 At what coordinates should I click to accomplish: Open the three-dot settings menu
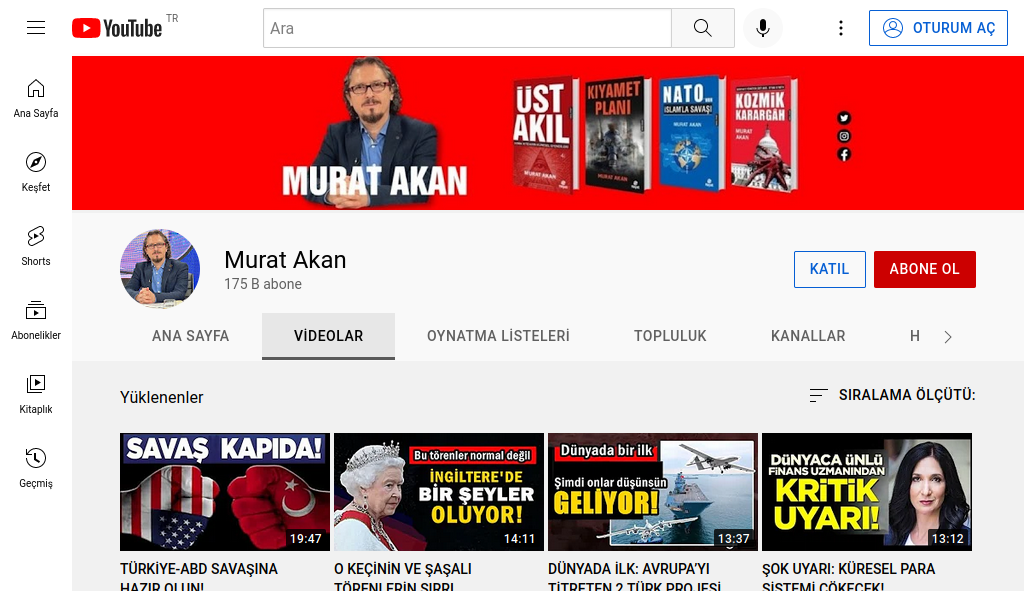(x=841, y=28)
